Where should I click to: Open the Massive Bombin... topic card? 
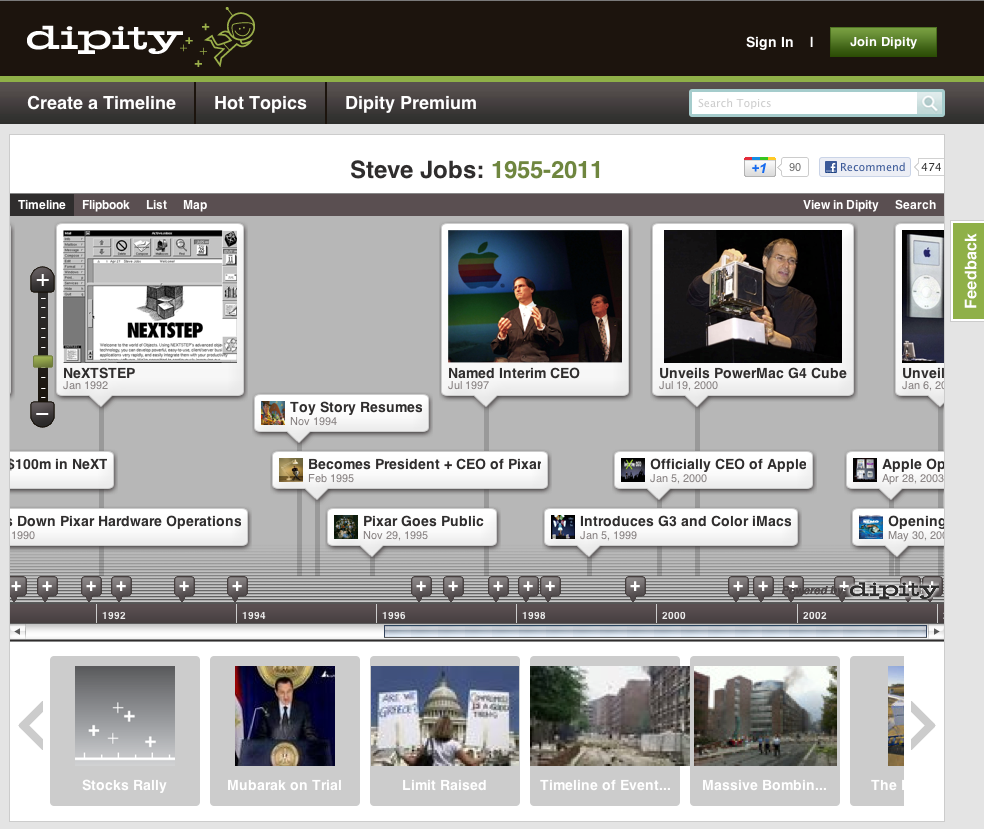(x=765, y=730)
